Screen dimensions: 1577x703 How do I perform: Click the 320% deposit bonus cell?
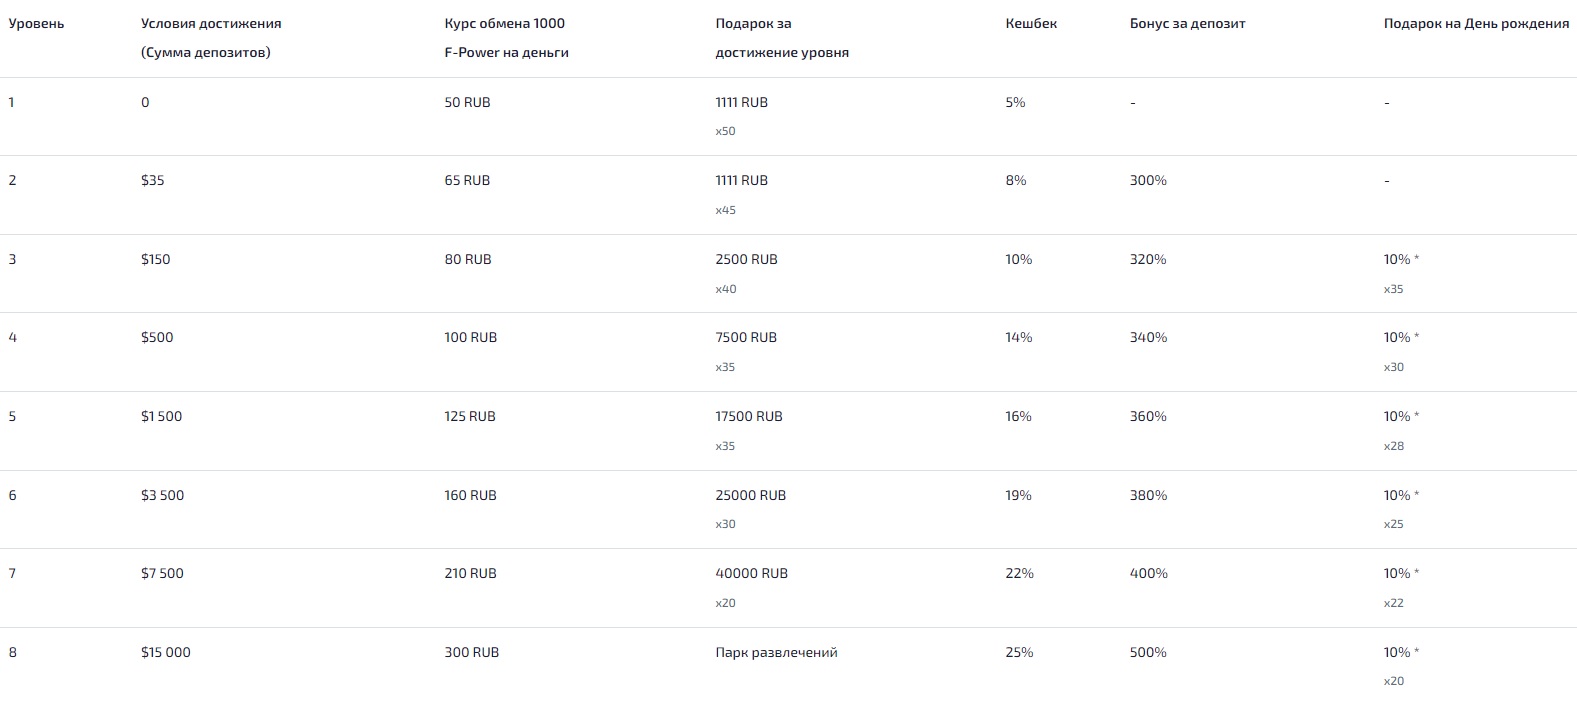[1148, 259]
